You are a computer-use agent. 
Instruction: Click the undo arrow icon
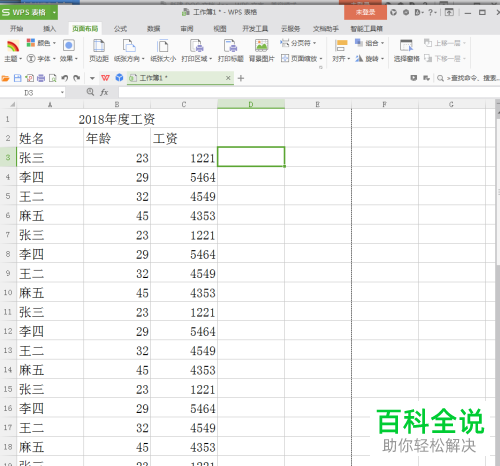point(65,78)
